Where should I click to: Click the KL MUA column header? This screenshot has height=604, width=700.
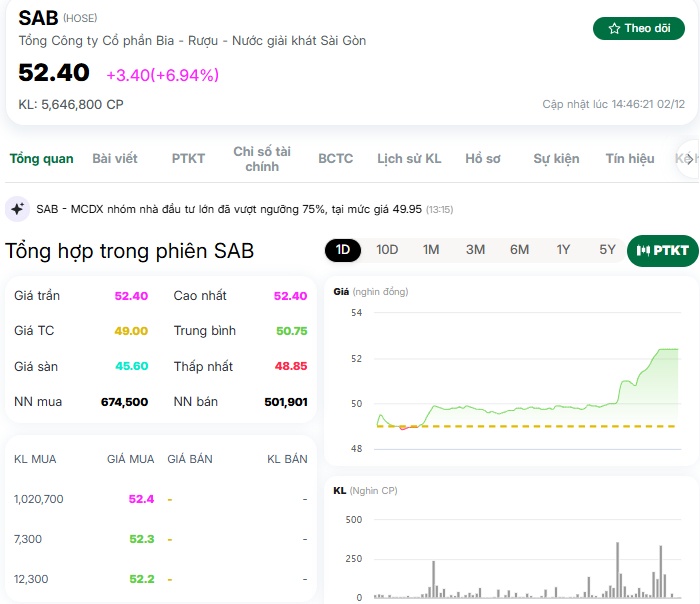pos(35,459)
